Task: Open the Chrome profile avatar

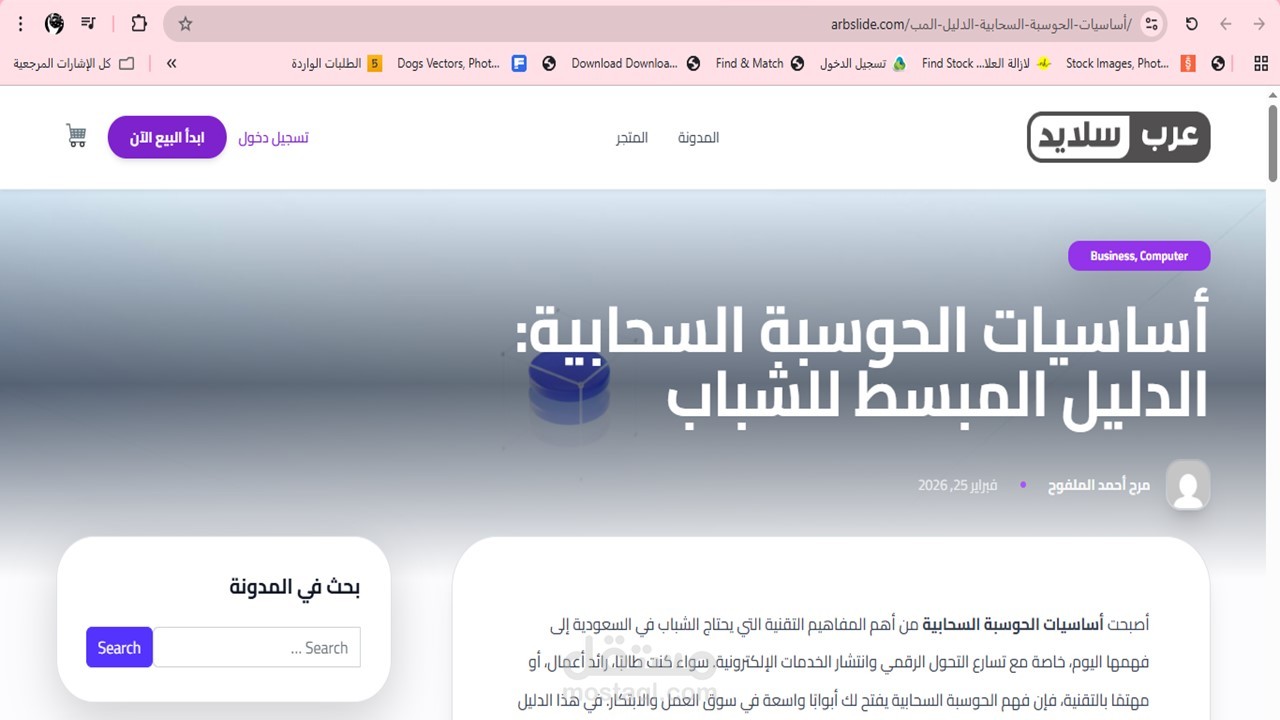Action: click(54, 23)
